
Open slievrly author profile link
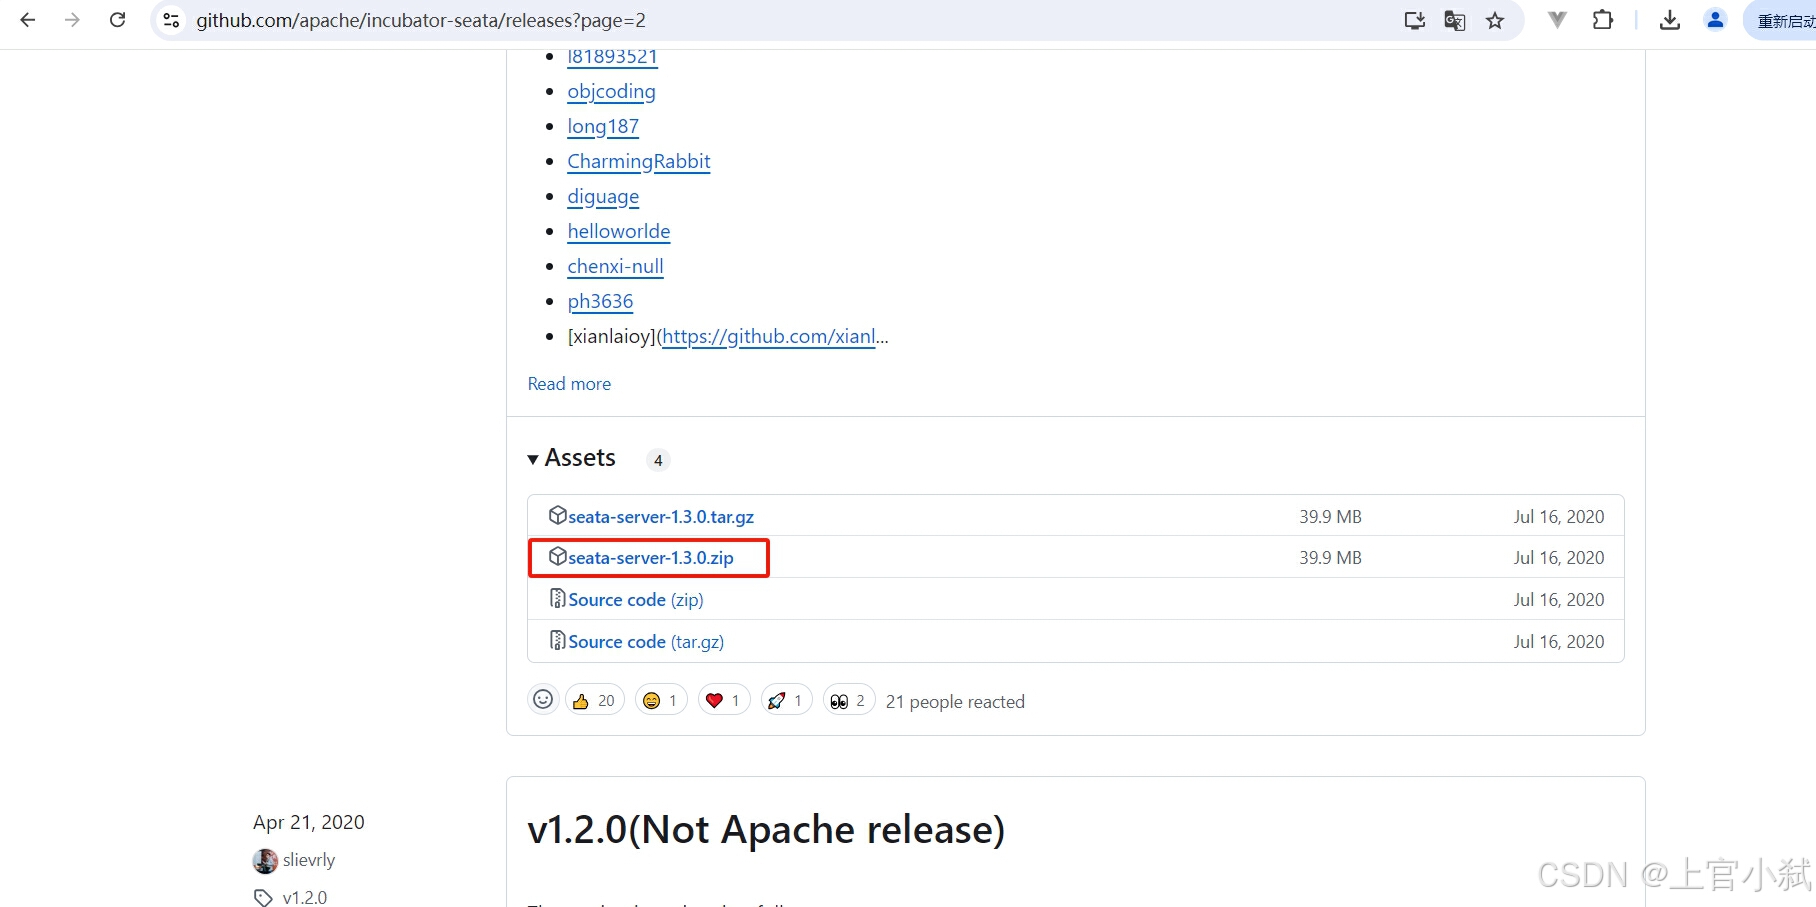pyautogui.click(x=309, y=860)
